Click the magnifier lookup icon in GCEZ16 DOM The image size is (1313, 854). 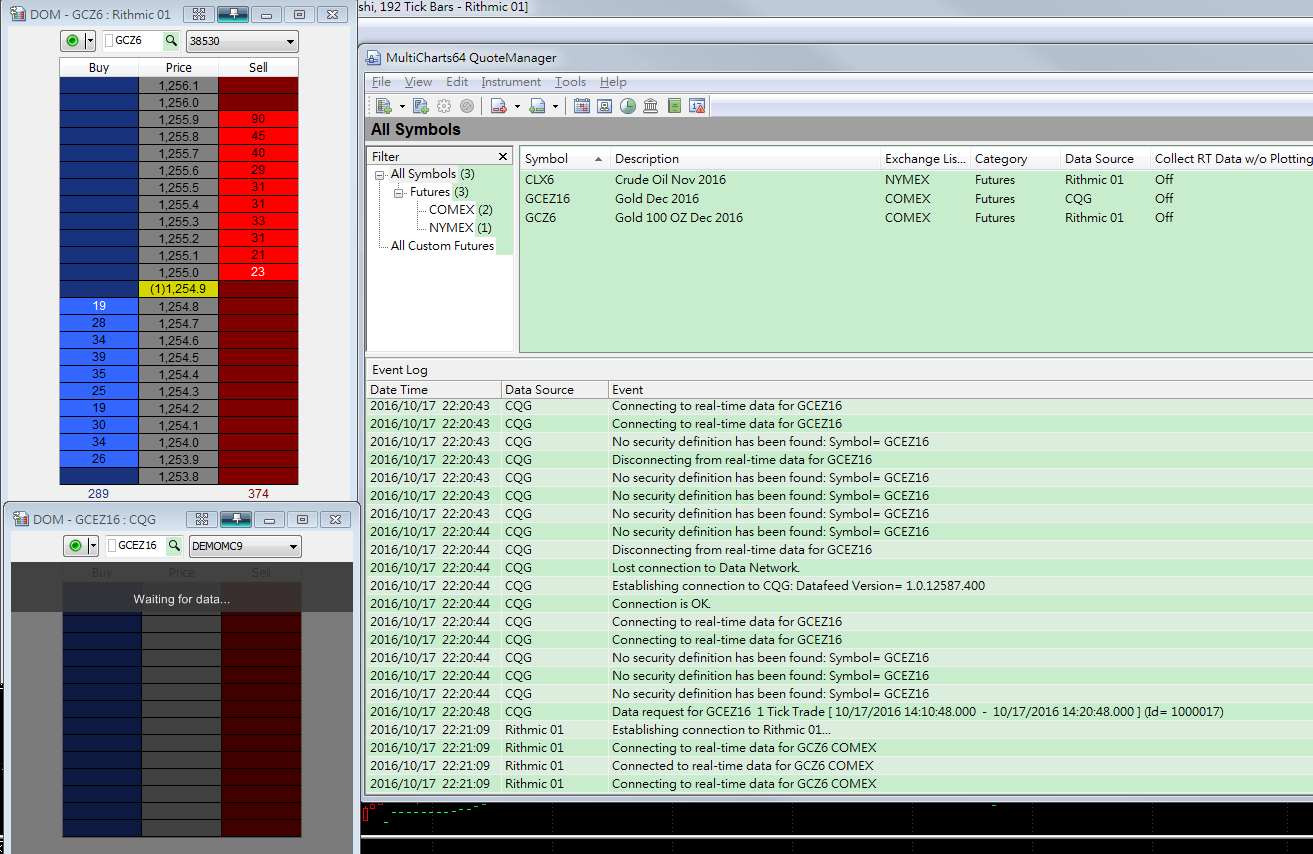click(174, 546)
